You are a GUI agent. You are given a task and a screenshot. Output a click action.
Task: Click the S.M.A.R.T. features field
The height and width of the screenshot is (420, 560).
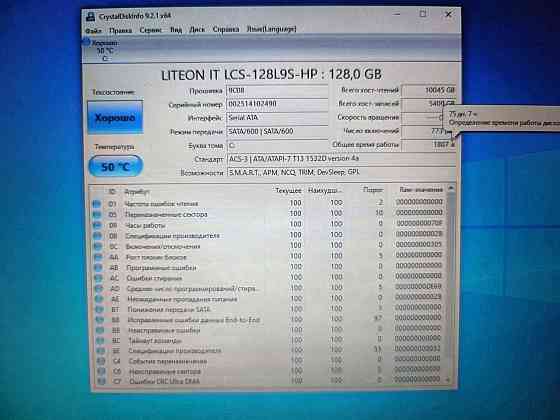click(x=341, y=172)
